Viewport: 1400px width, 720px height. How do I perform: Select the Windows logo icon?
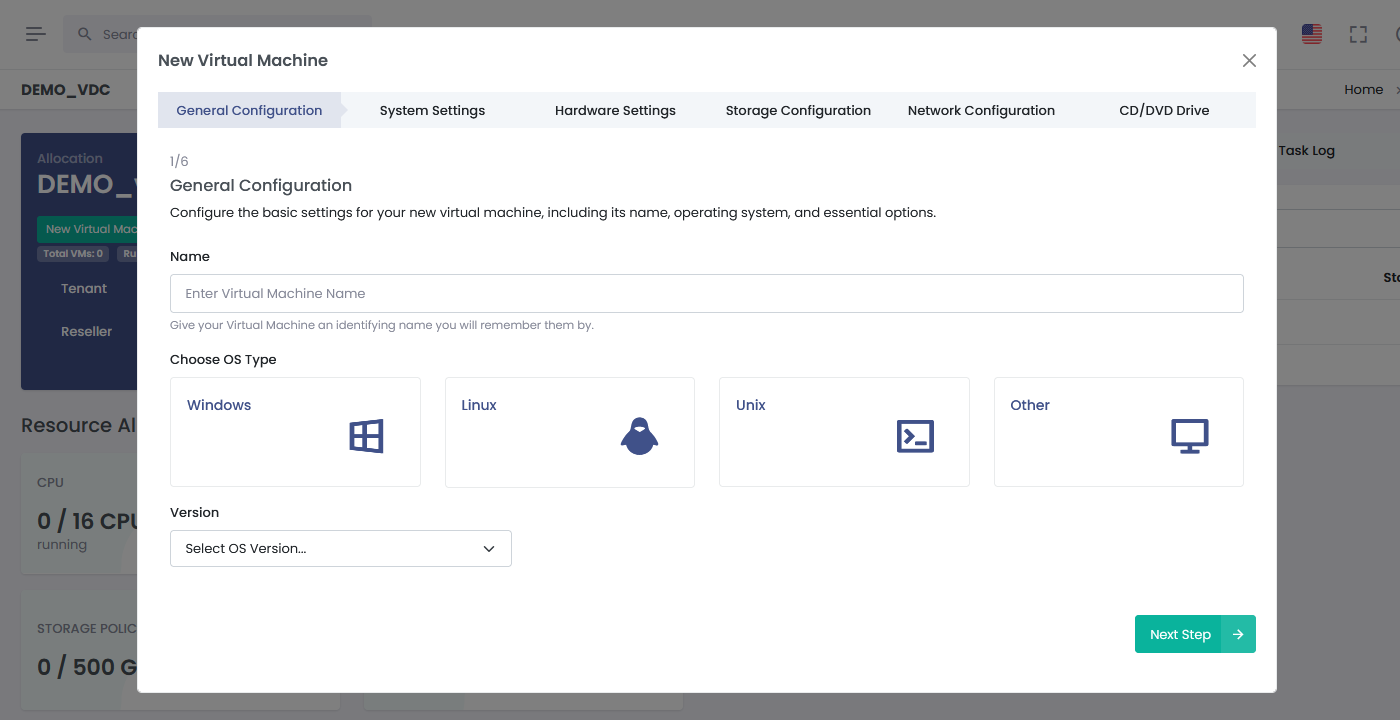[366, 436]
